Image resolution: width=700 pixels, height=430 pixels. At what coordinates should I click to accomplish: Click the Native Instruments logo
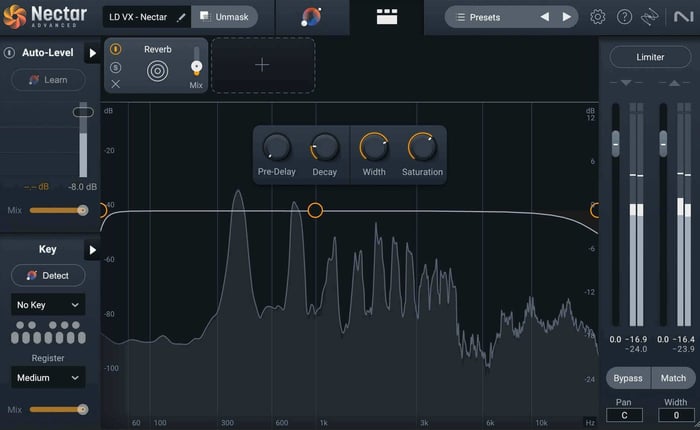(x=683, y=17)
